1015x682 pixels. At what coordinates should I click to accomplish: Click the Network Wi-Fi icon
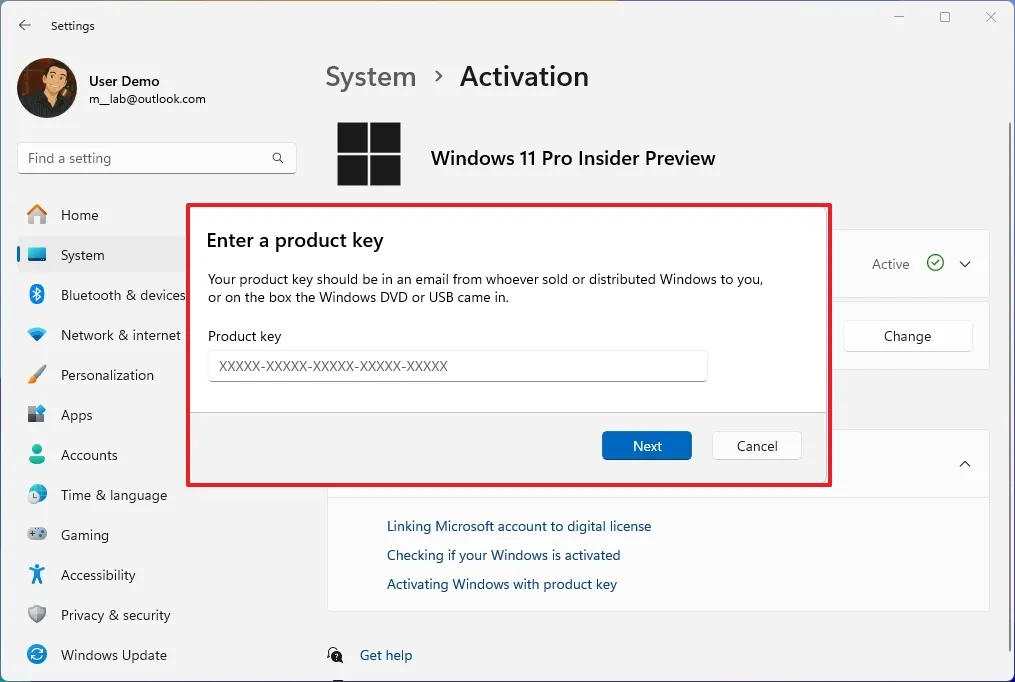37,335
